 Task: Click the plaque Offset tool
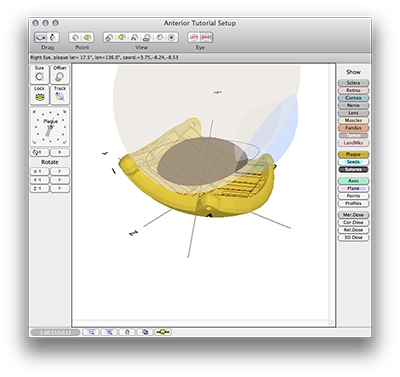[x=60, y=74]
